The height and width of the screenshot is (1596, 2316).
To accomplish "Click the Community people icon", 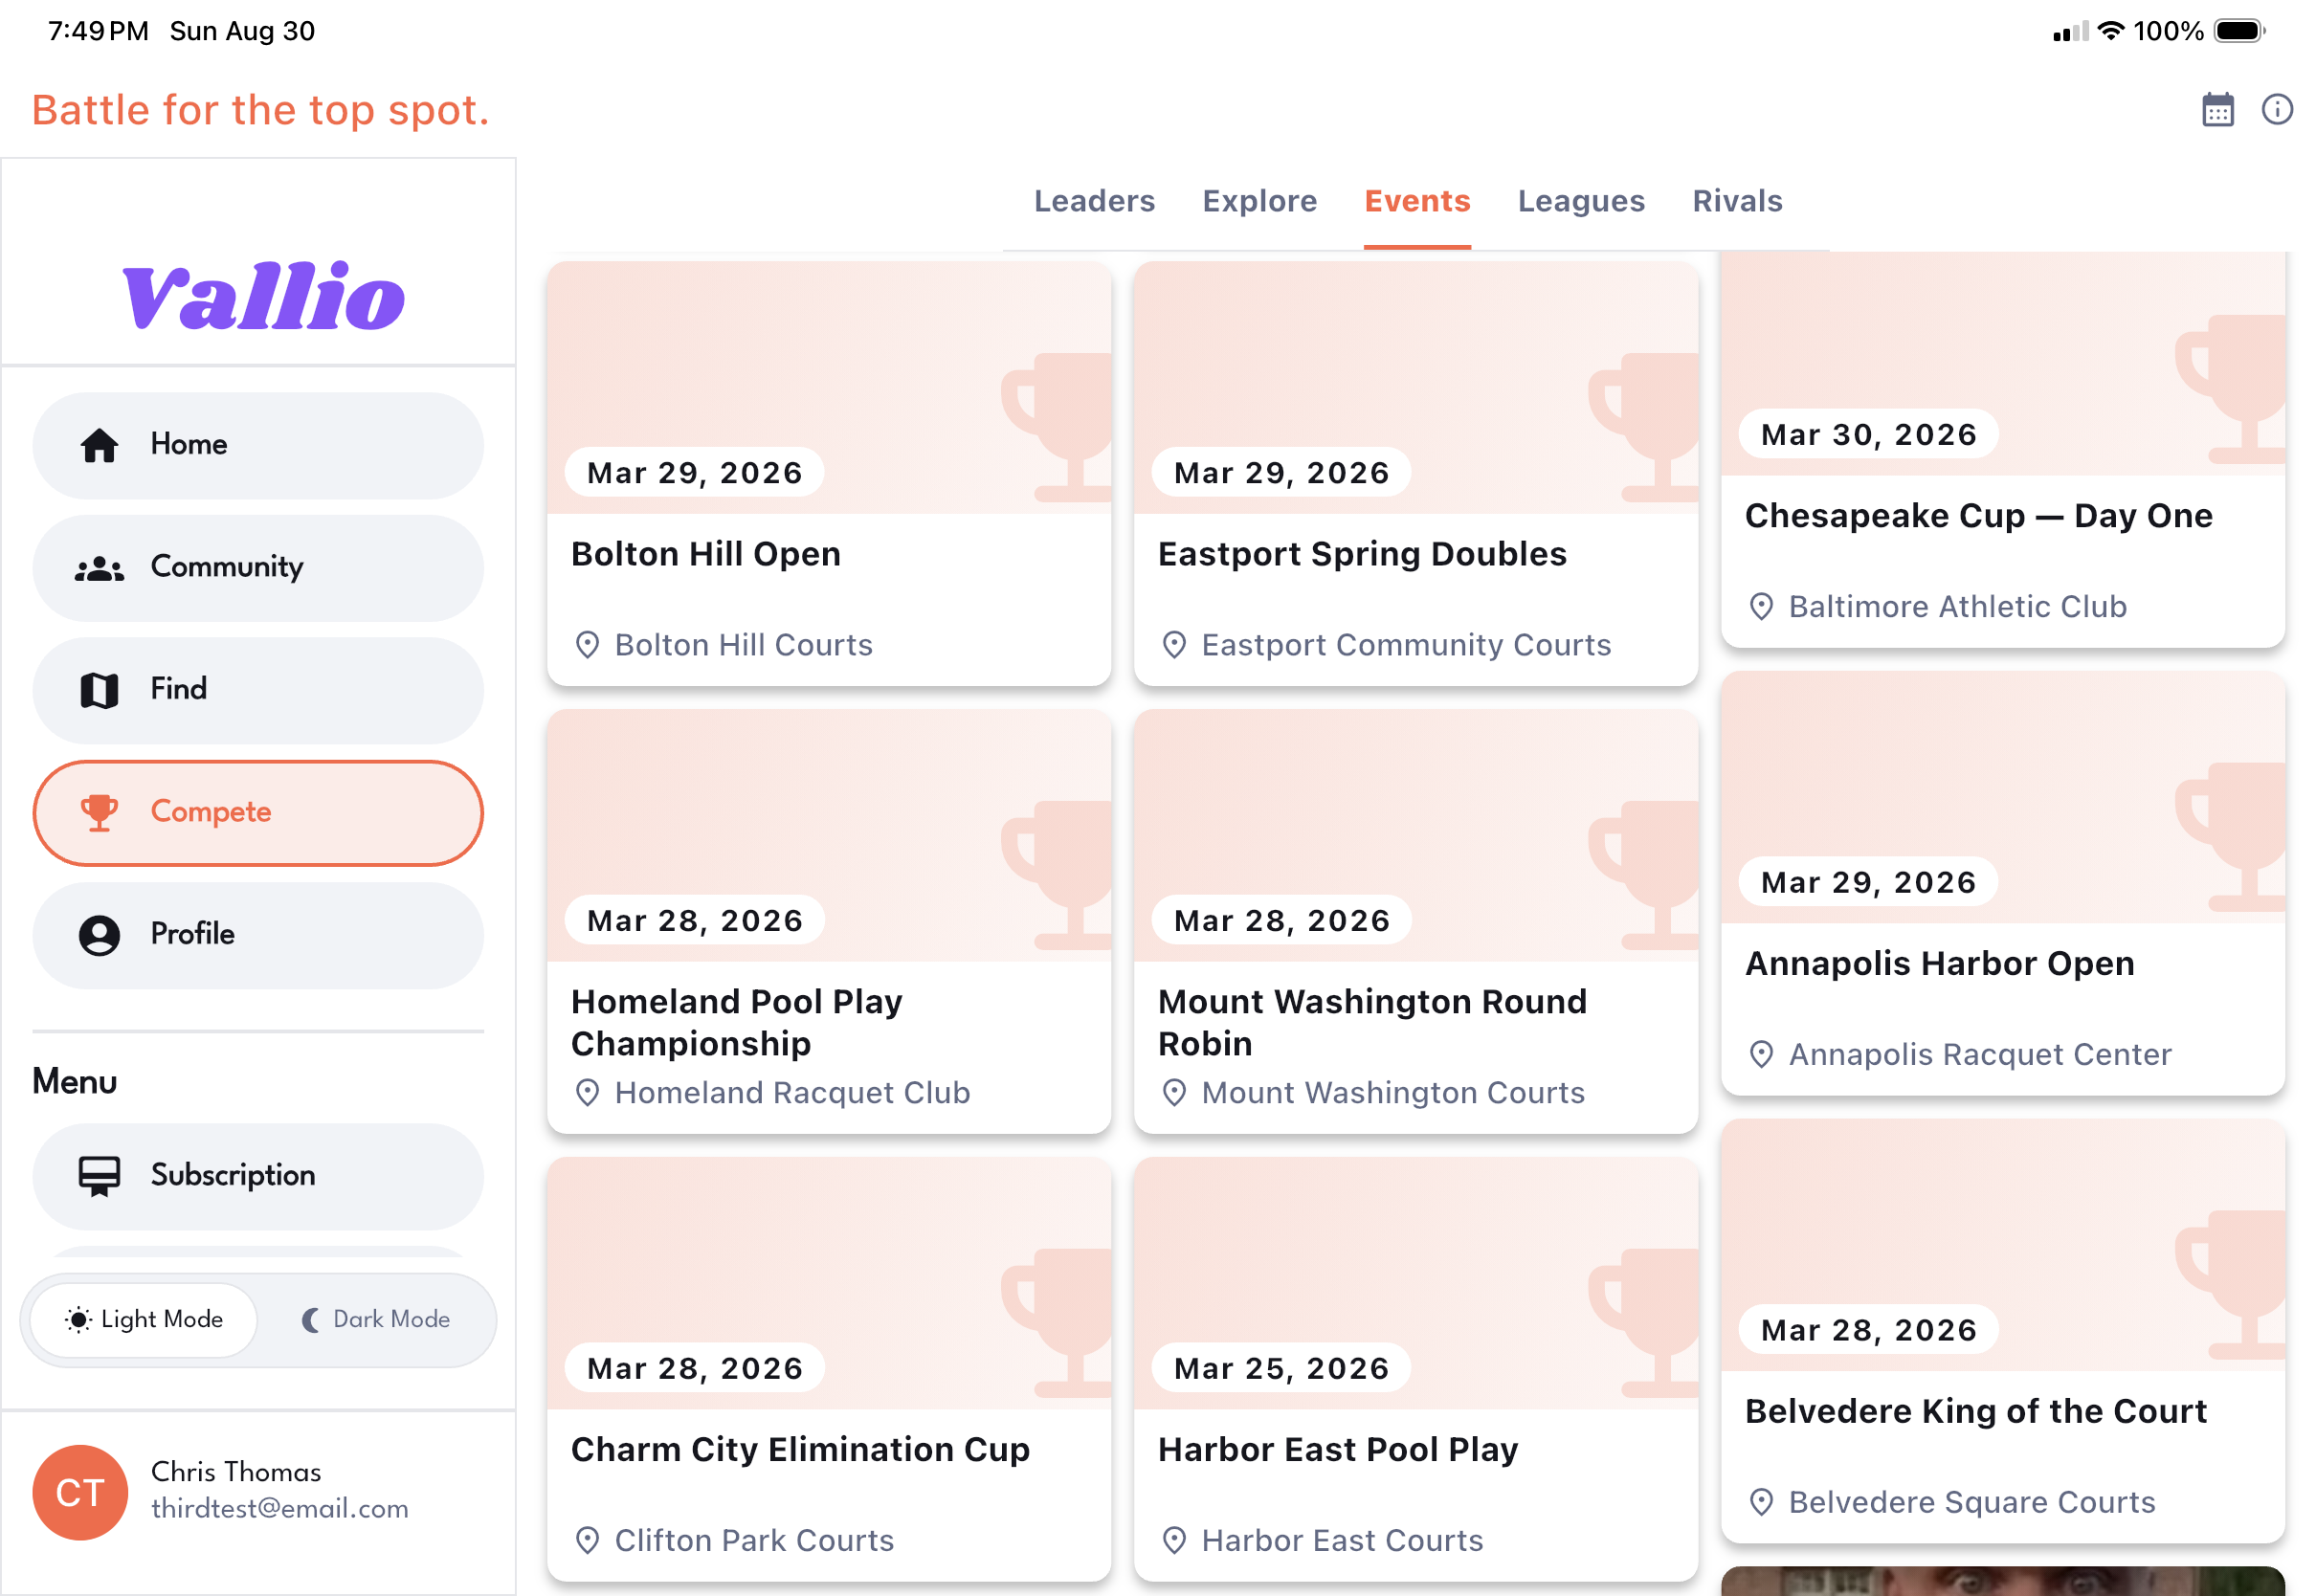I will tap(99, 568).
